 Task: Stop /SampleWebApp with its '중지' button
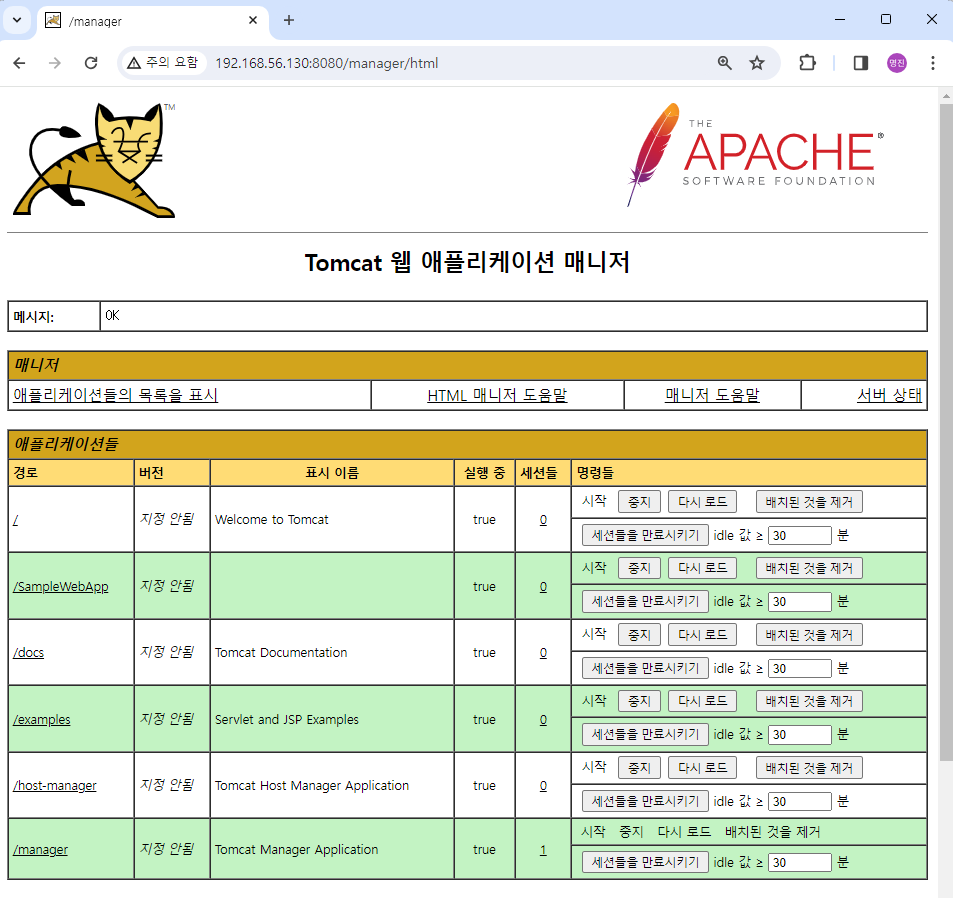639,568
